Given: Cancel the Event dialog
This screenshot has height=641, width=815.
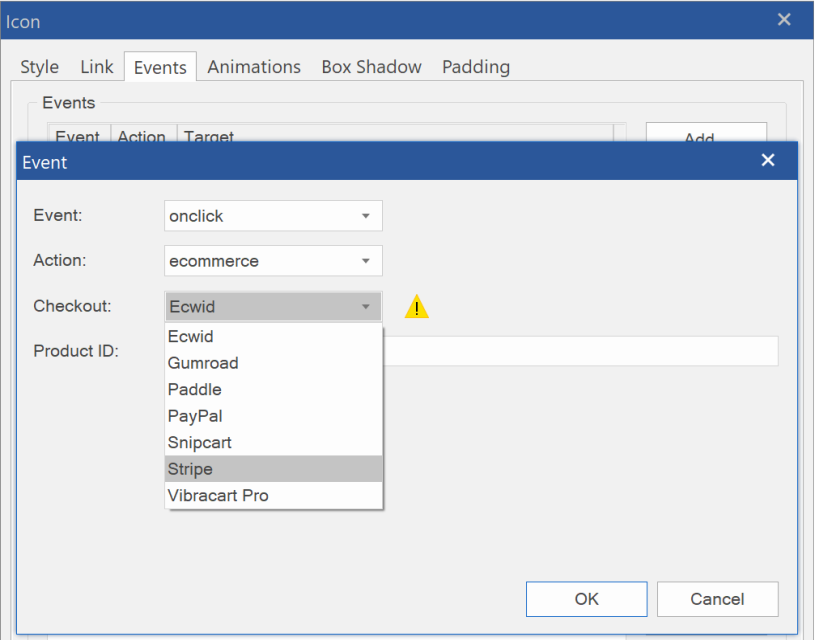Looking at the screenshot, I should pos(717,599).
